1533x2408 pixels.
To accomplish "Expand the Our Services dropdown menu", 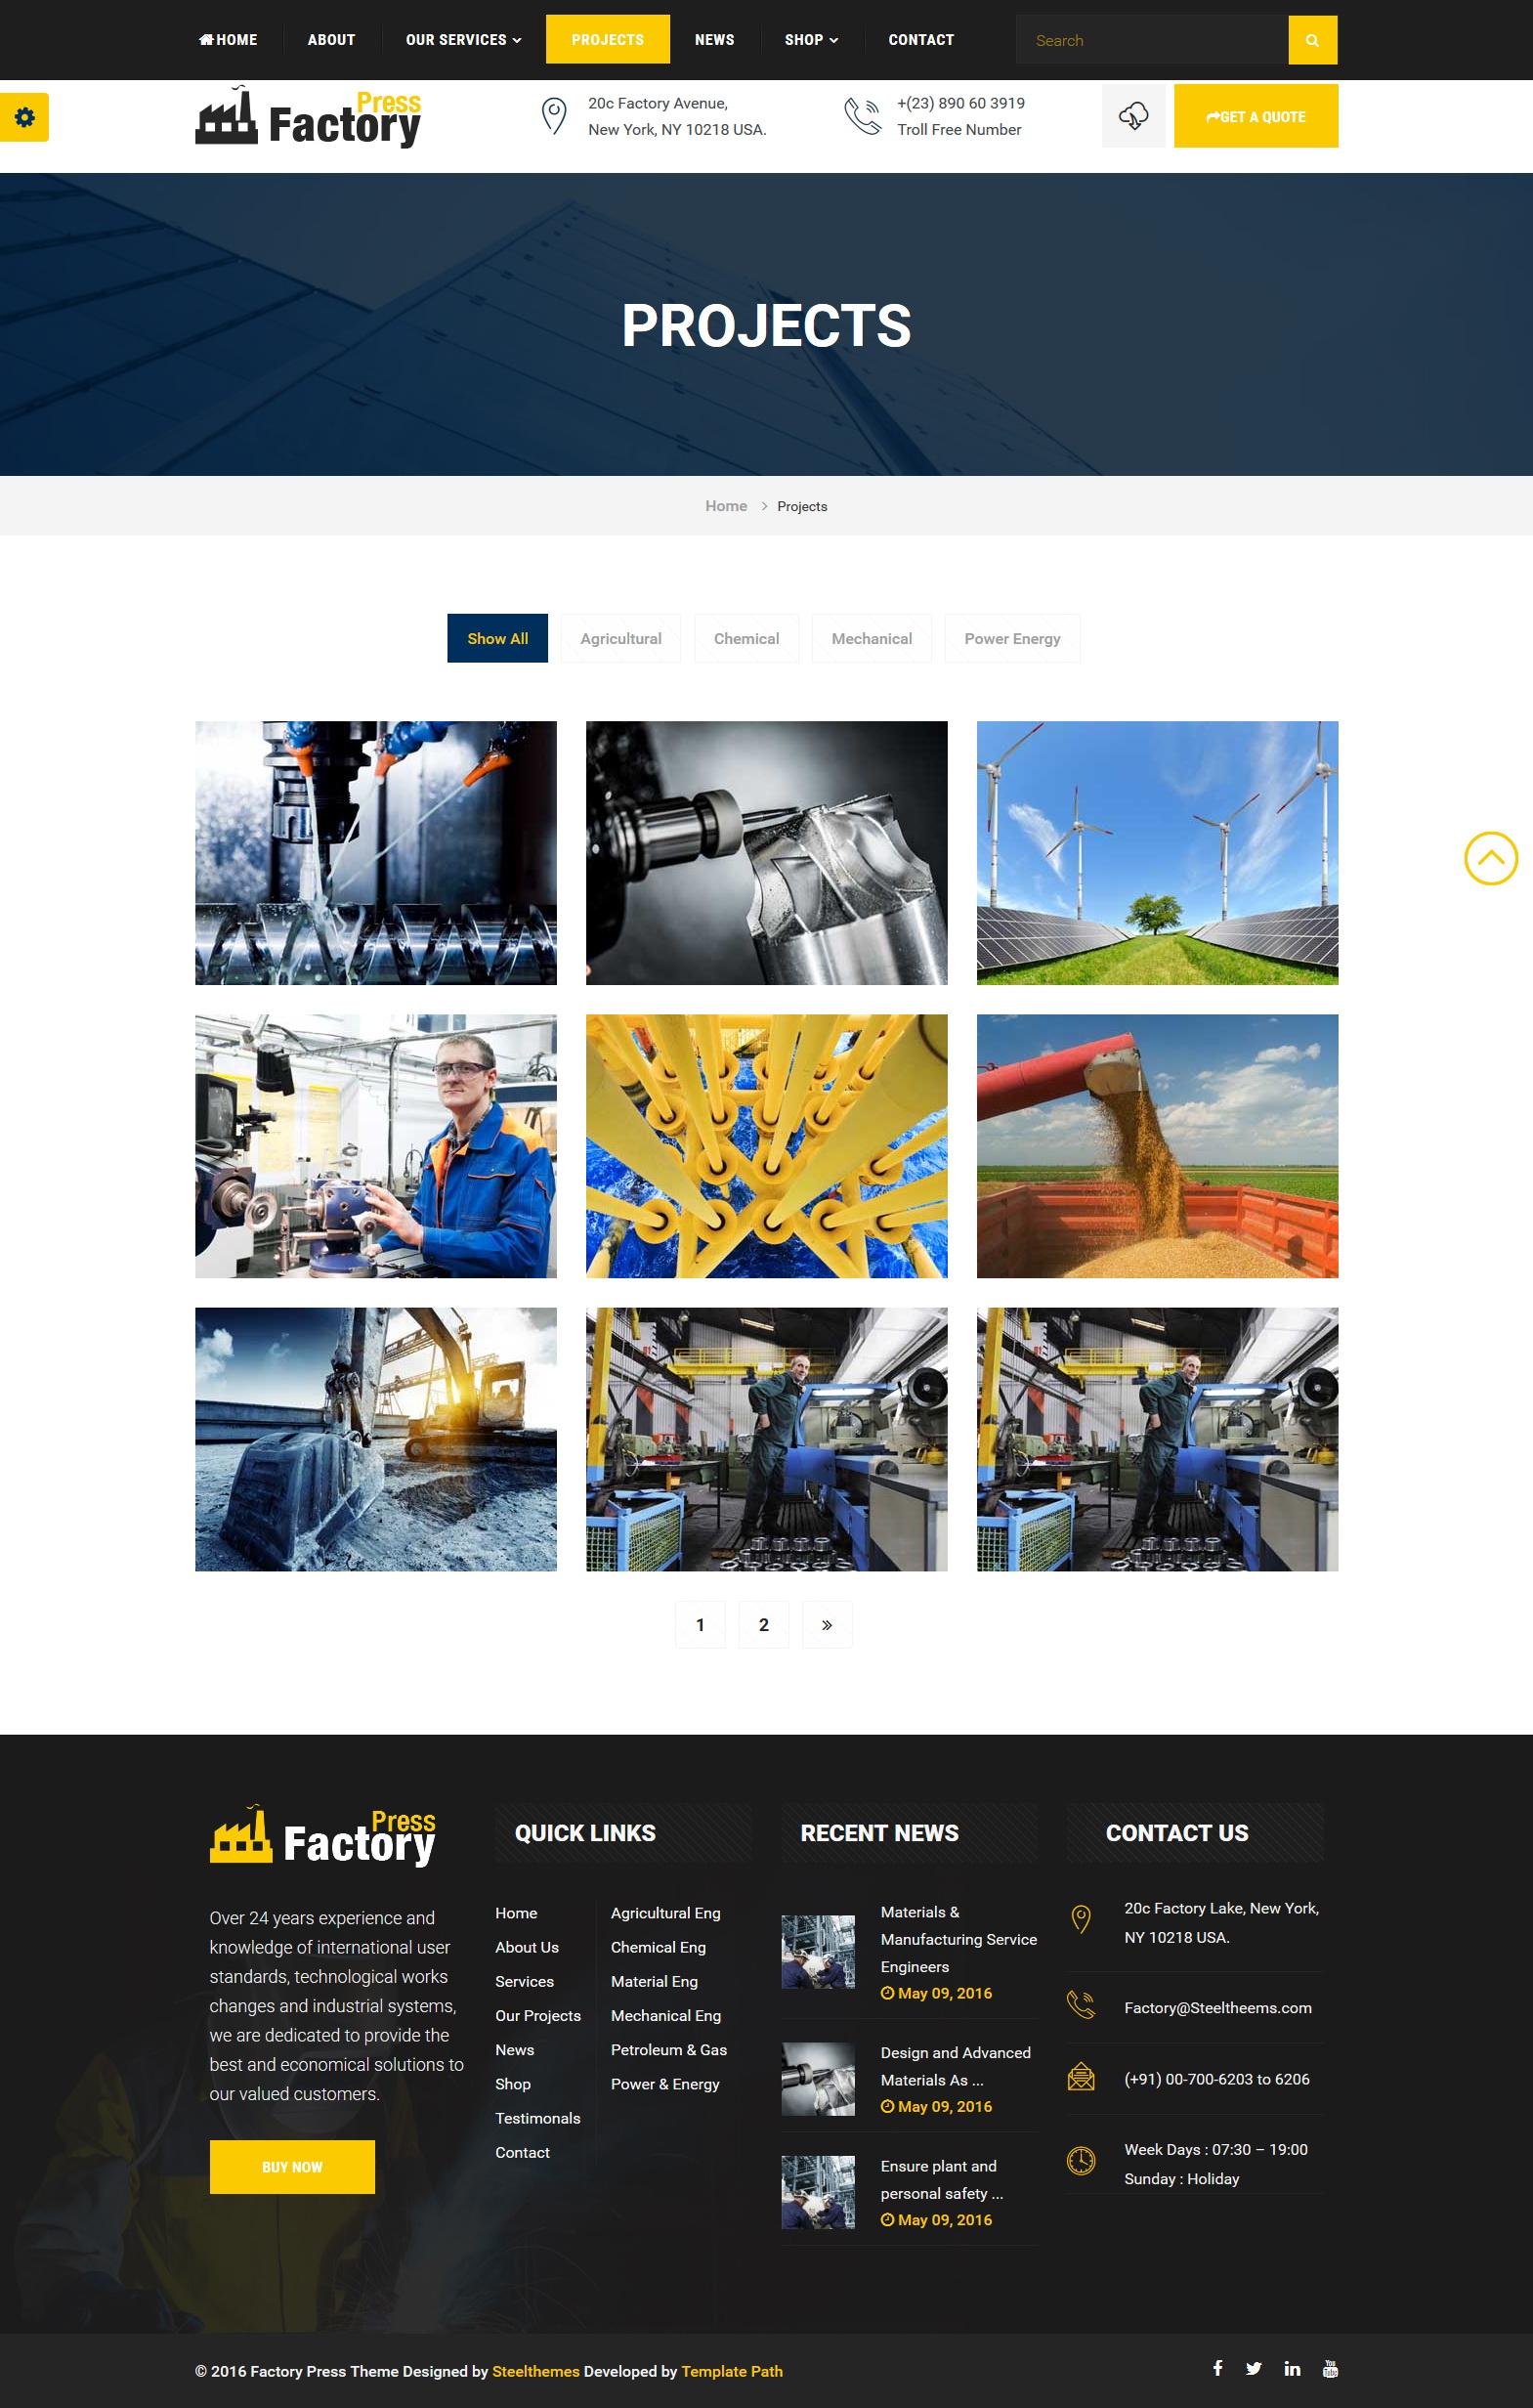I will pos(463,40).
